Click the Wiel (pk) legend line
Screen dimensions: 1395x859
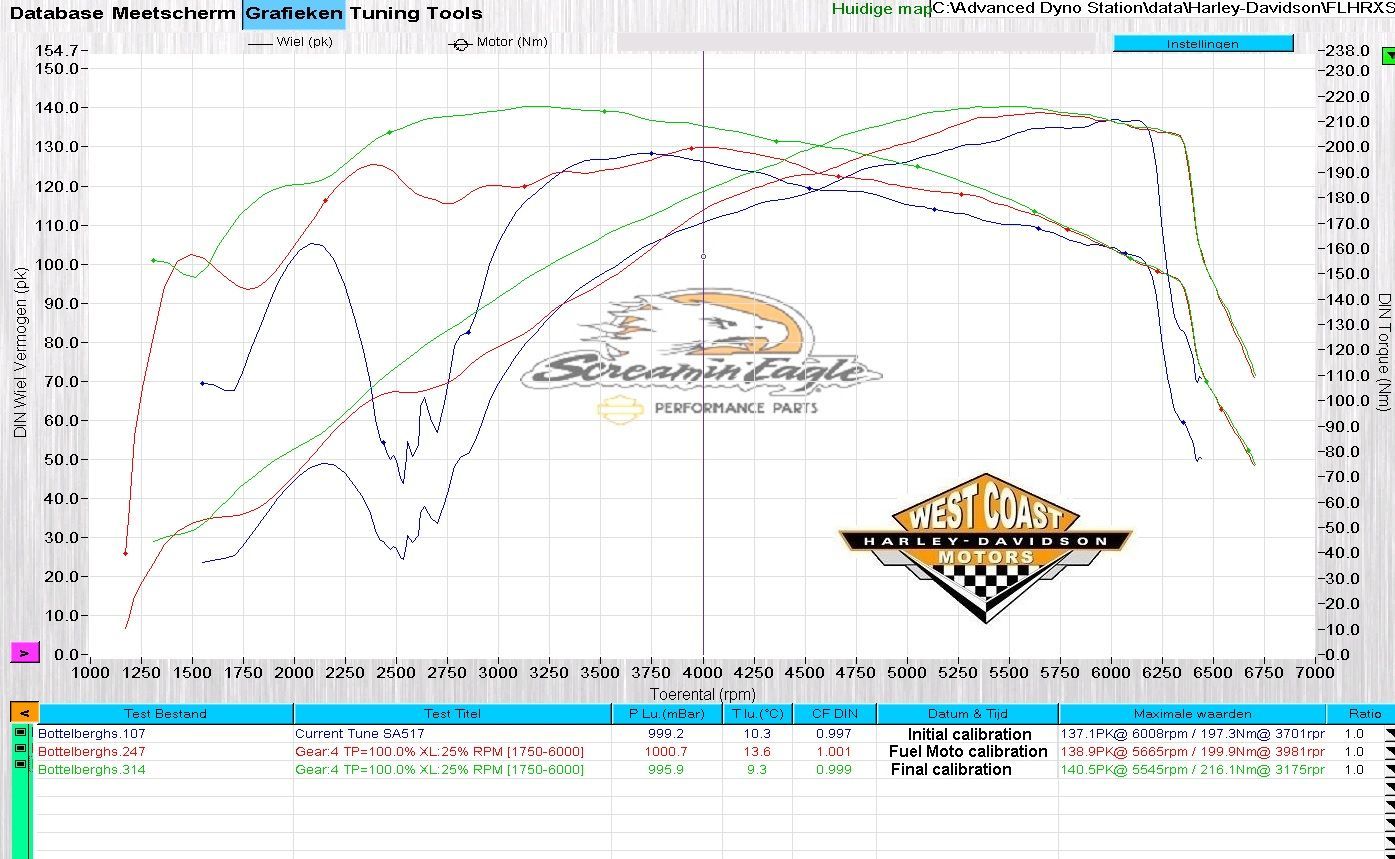pyautogui.click(x=260, y=44)
